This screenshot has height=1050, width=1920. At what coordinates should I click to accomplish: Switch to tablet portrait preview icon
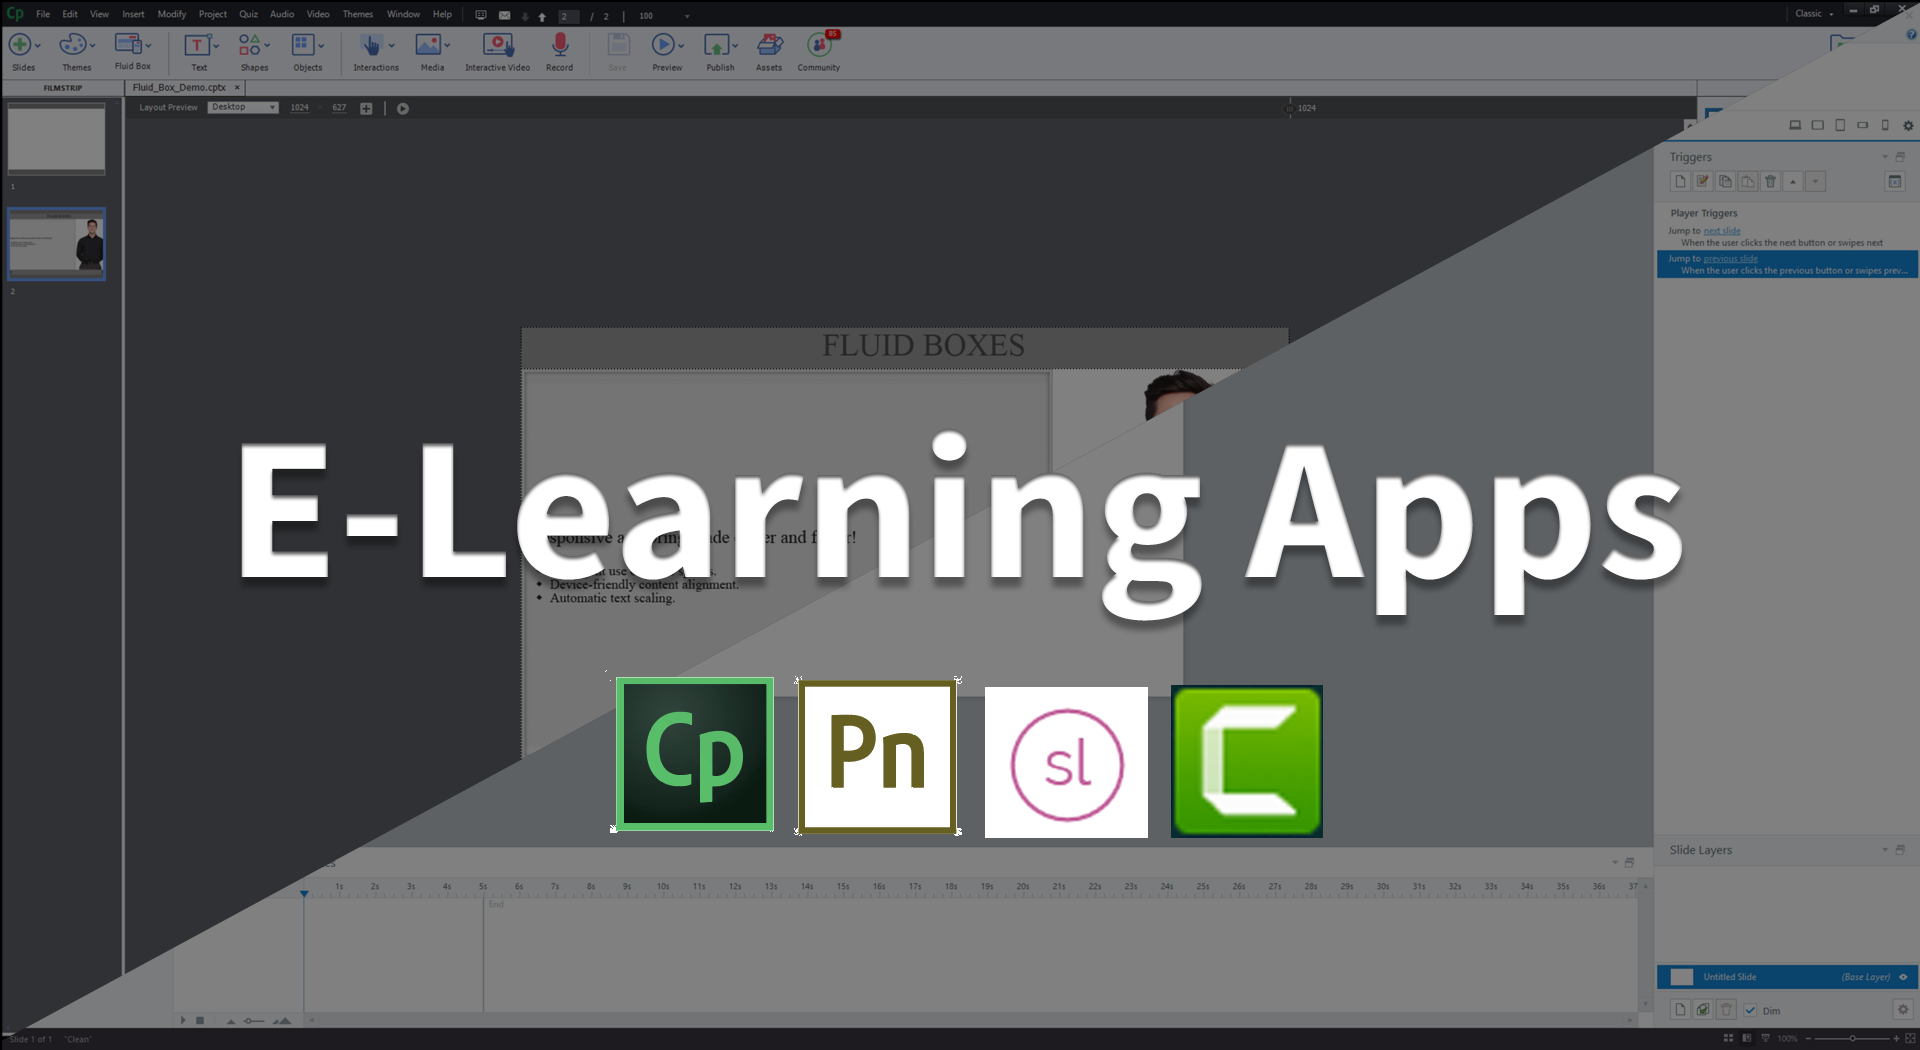coord(1840,125)
